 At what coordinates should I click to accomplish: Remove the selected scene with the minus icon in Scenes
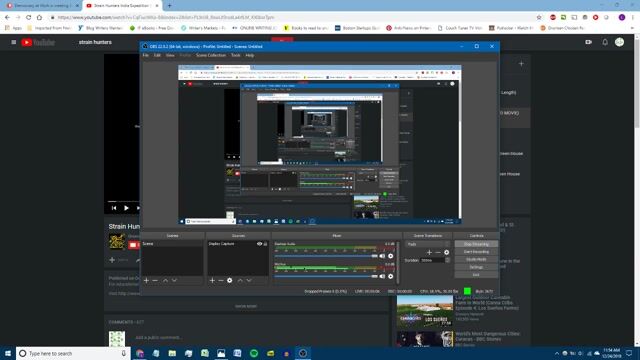click(x=155, y=280)
